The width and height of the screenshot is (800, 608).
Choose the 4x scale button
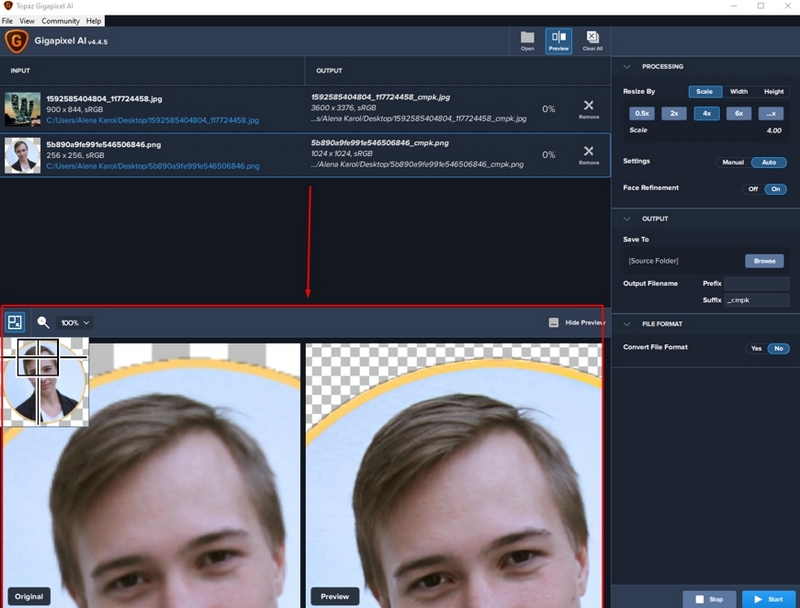click(x=707, y=113)
